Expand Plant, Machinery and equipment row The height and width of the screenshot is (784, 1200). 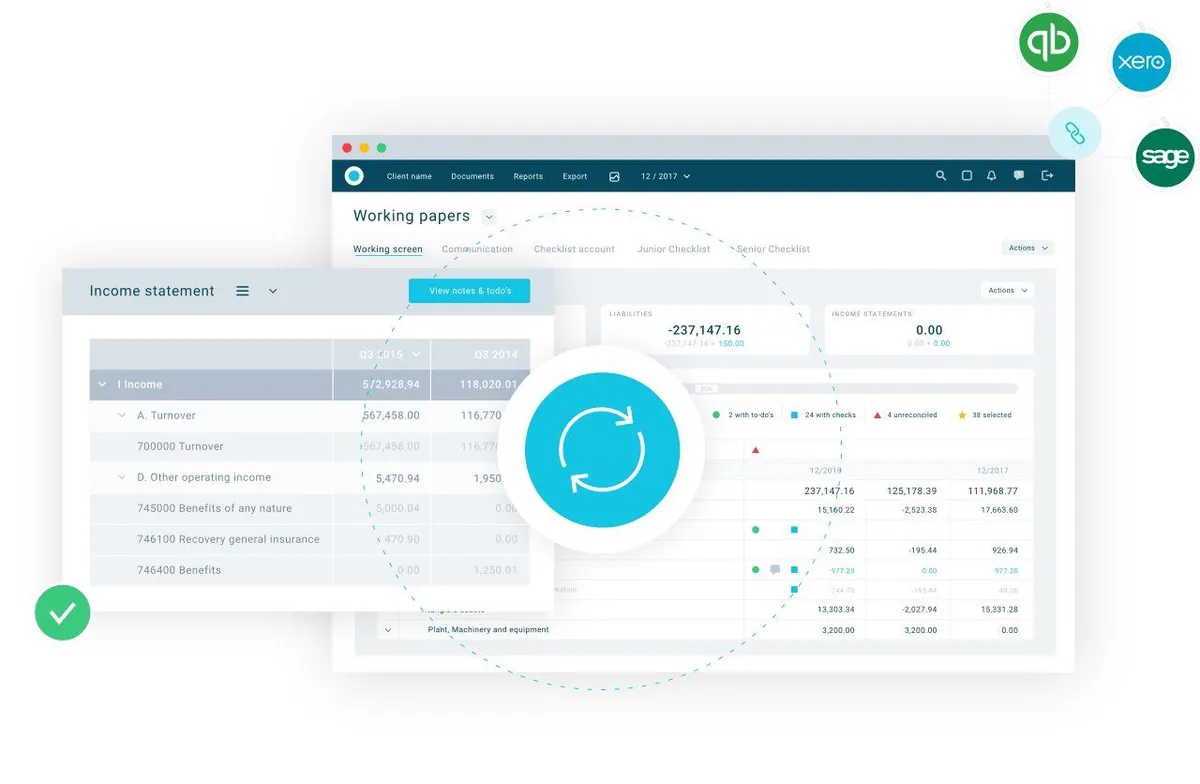point(388,630)
